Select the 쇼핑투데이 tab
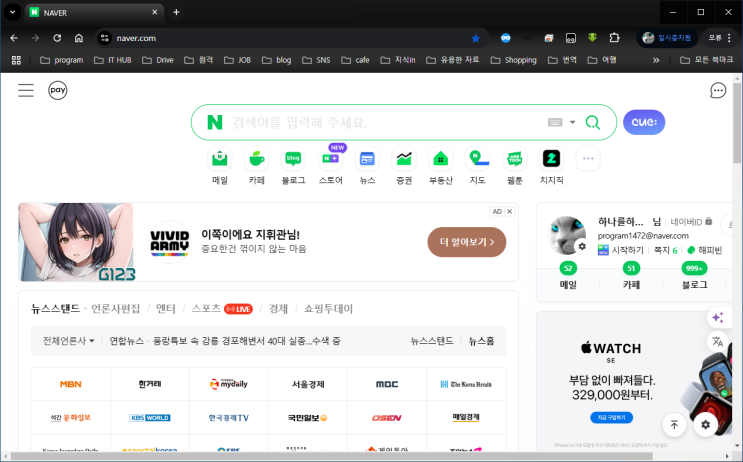The height and width of the screenshot is (462, 743). pos(328,309)
